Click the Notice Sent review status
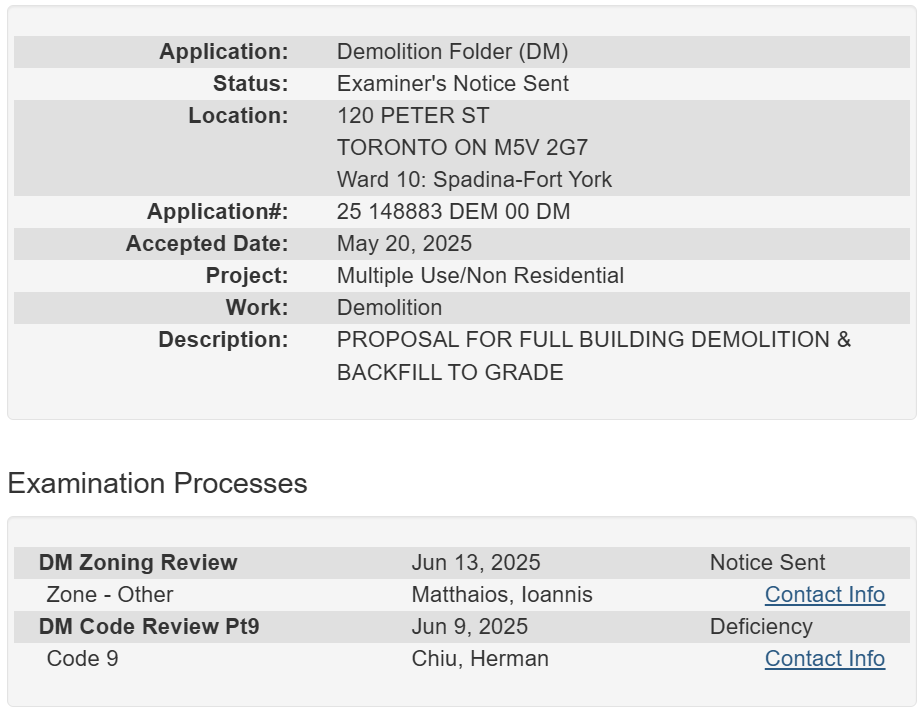 click(767, 563)
